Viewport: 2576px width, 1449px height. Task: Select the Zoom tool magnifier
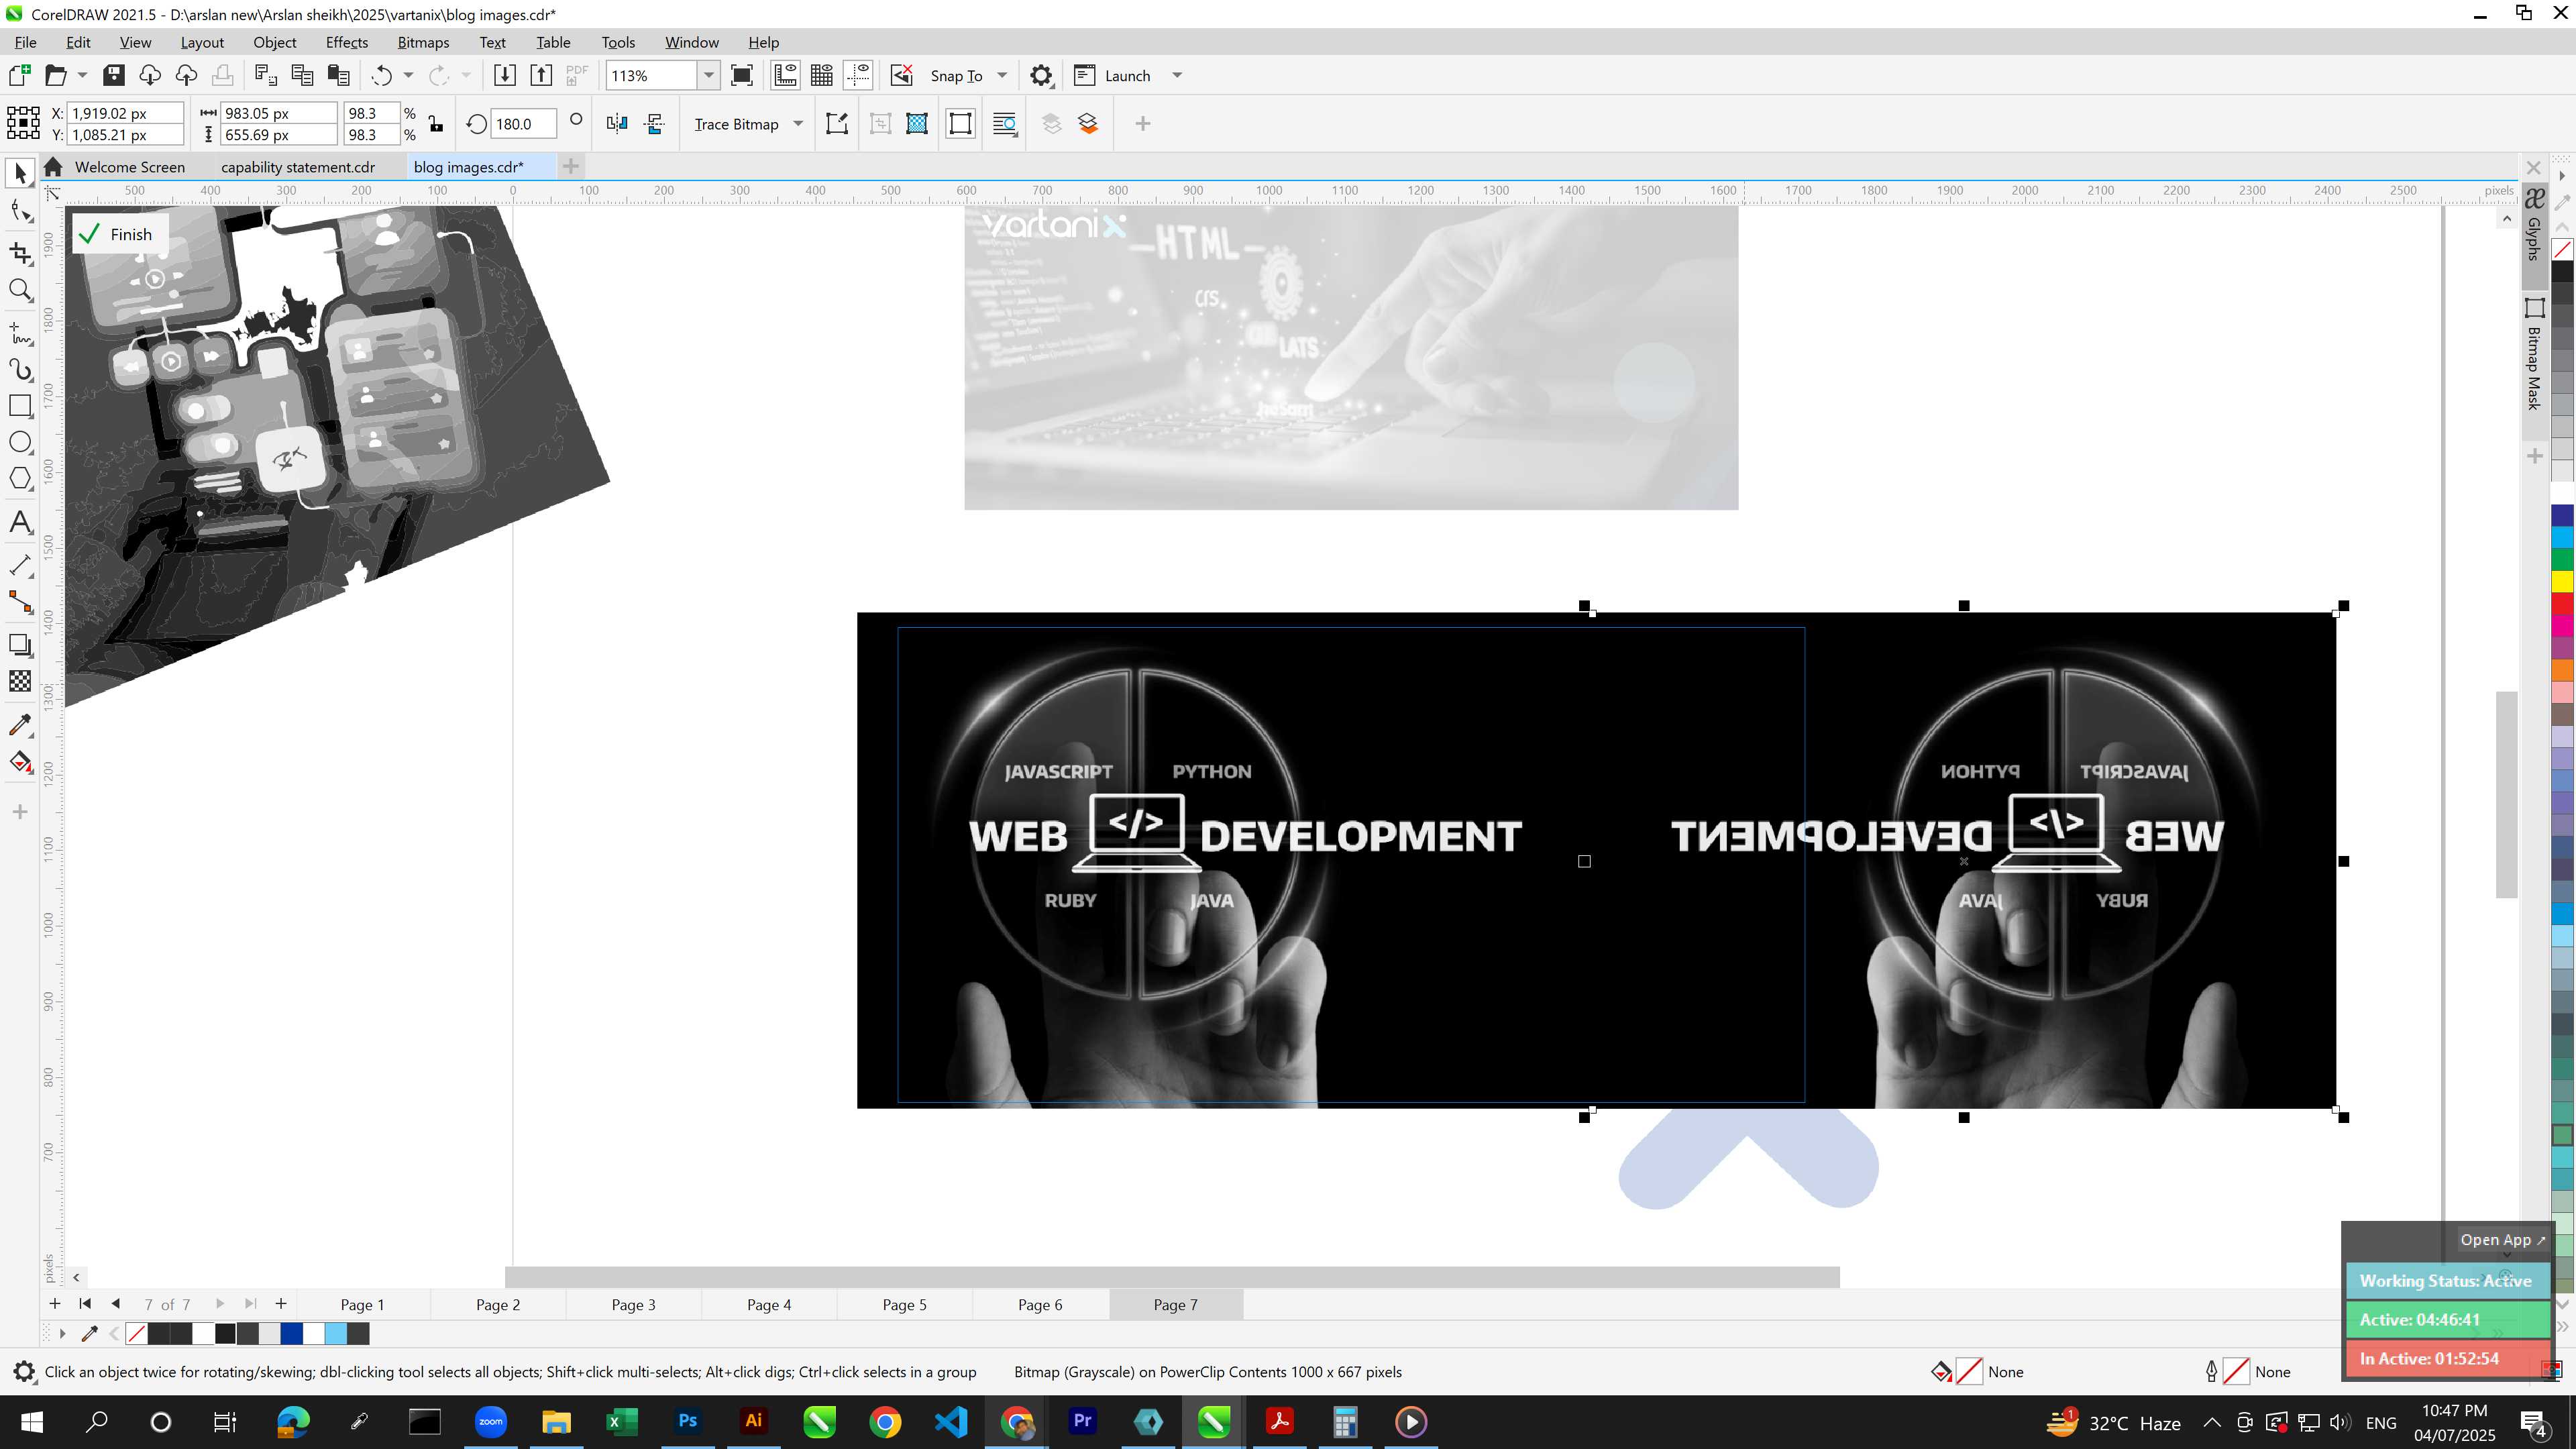(x=20, y=291)
